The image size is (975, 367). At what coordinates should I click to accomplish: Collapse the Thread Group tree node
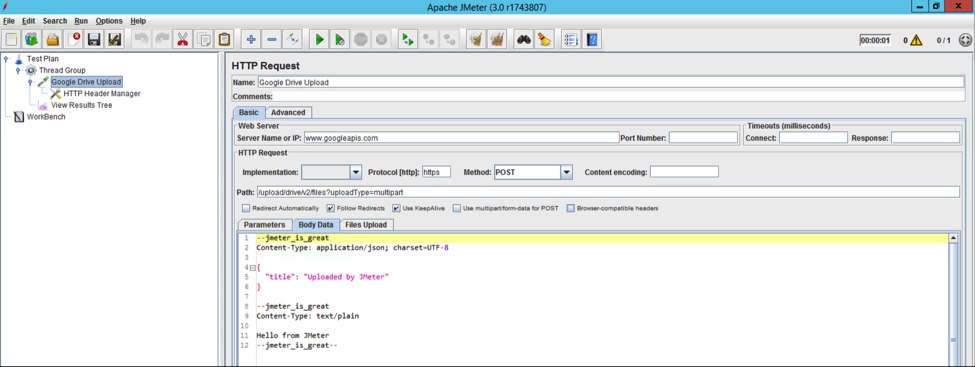point(18,71)
